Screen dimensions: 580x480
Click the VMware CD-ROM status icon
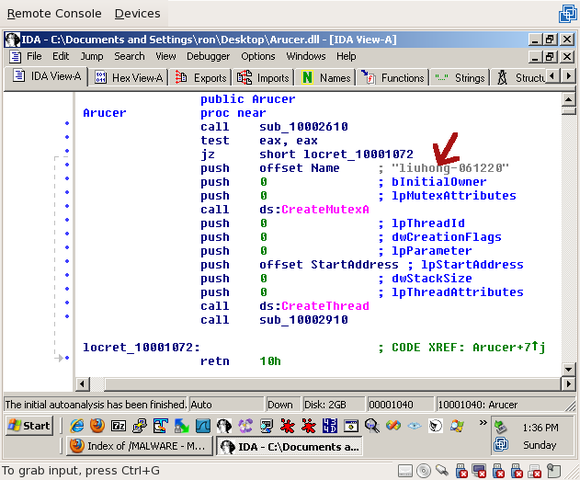coord(424,471)
